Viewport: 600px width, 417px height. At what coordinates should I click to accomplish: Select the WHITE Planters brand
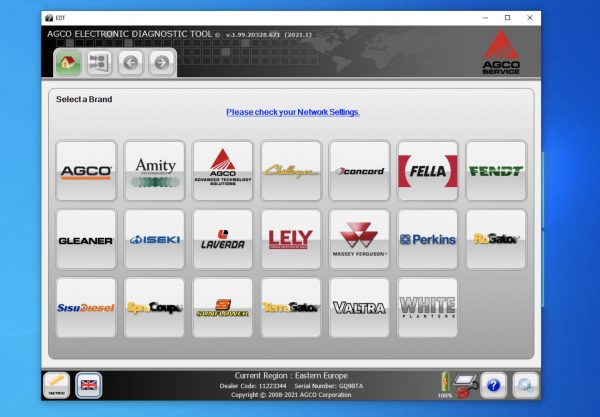(427, 308)
